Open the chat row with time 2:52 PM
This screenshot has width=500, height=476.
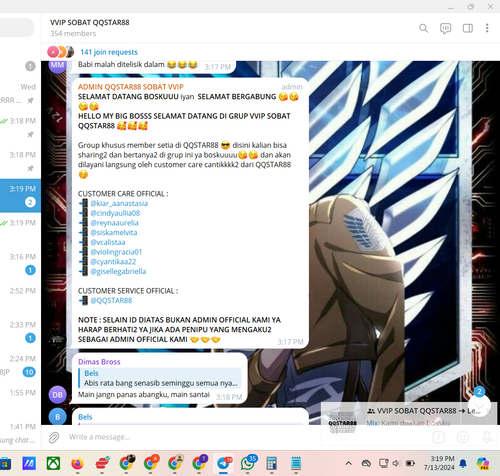click(x=20, y=297)
